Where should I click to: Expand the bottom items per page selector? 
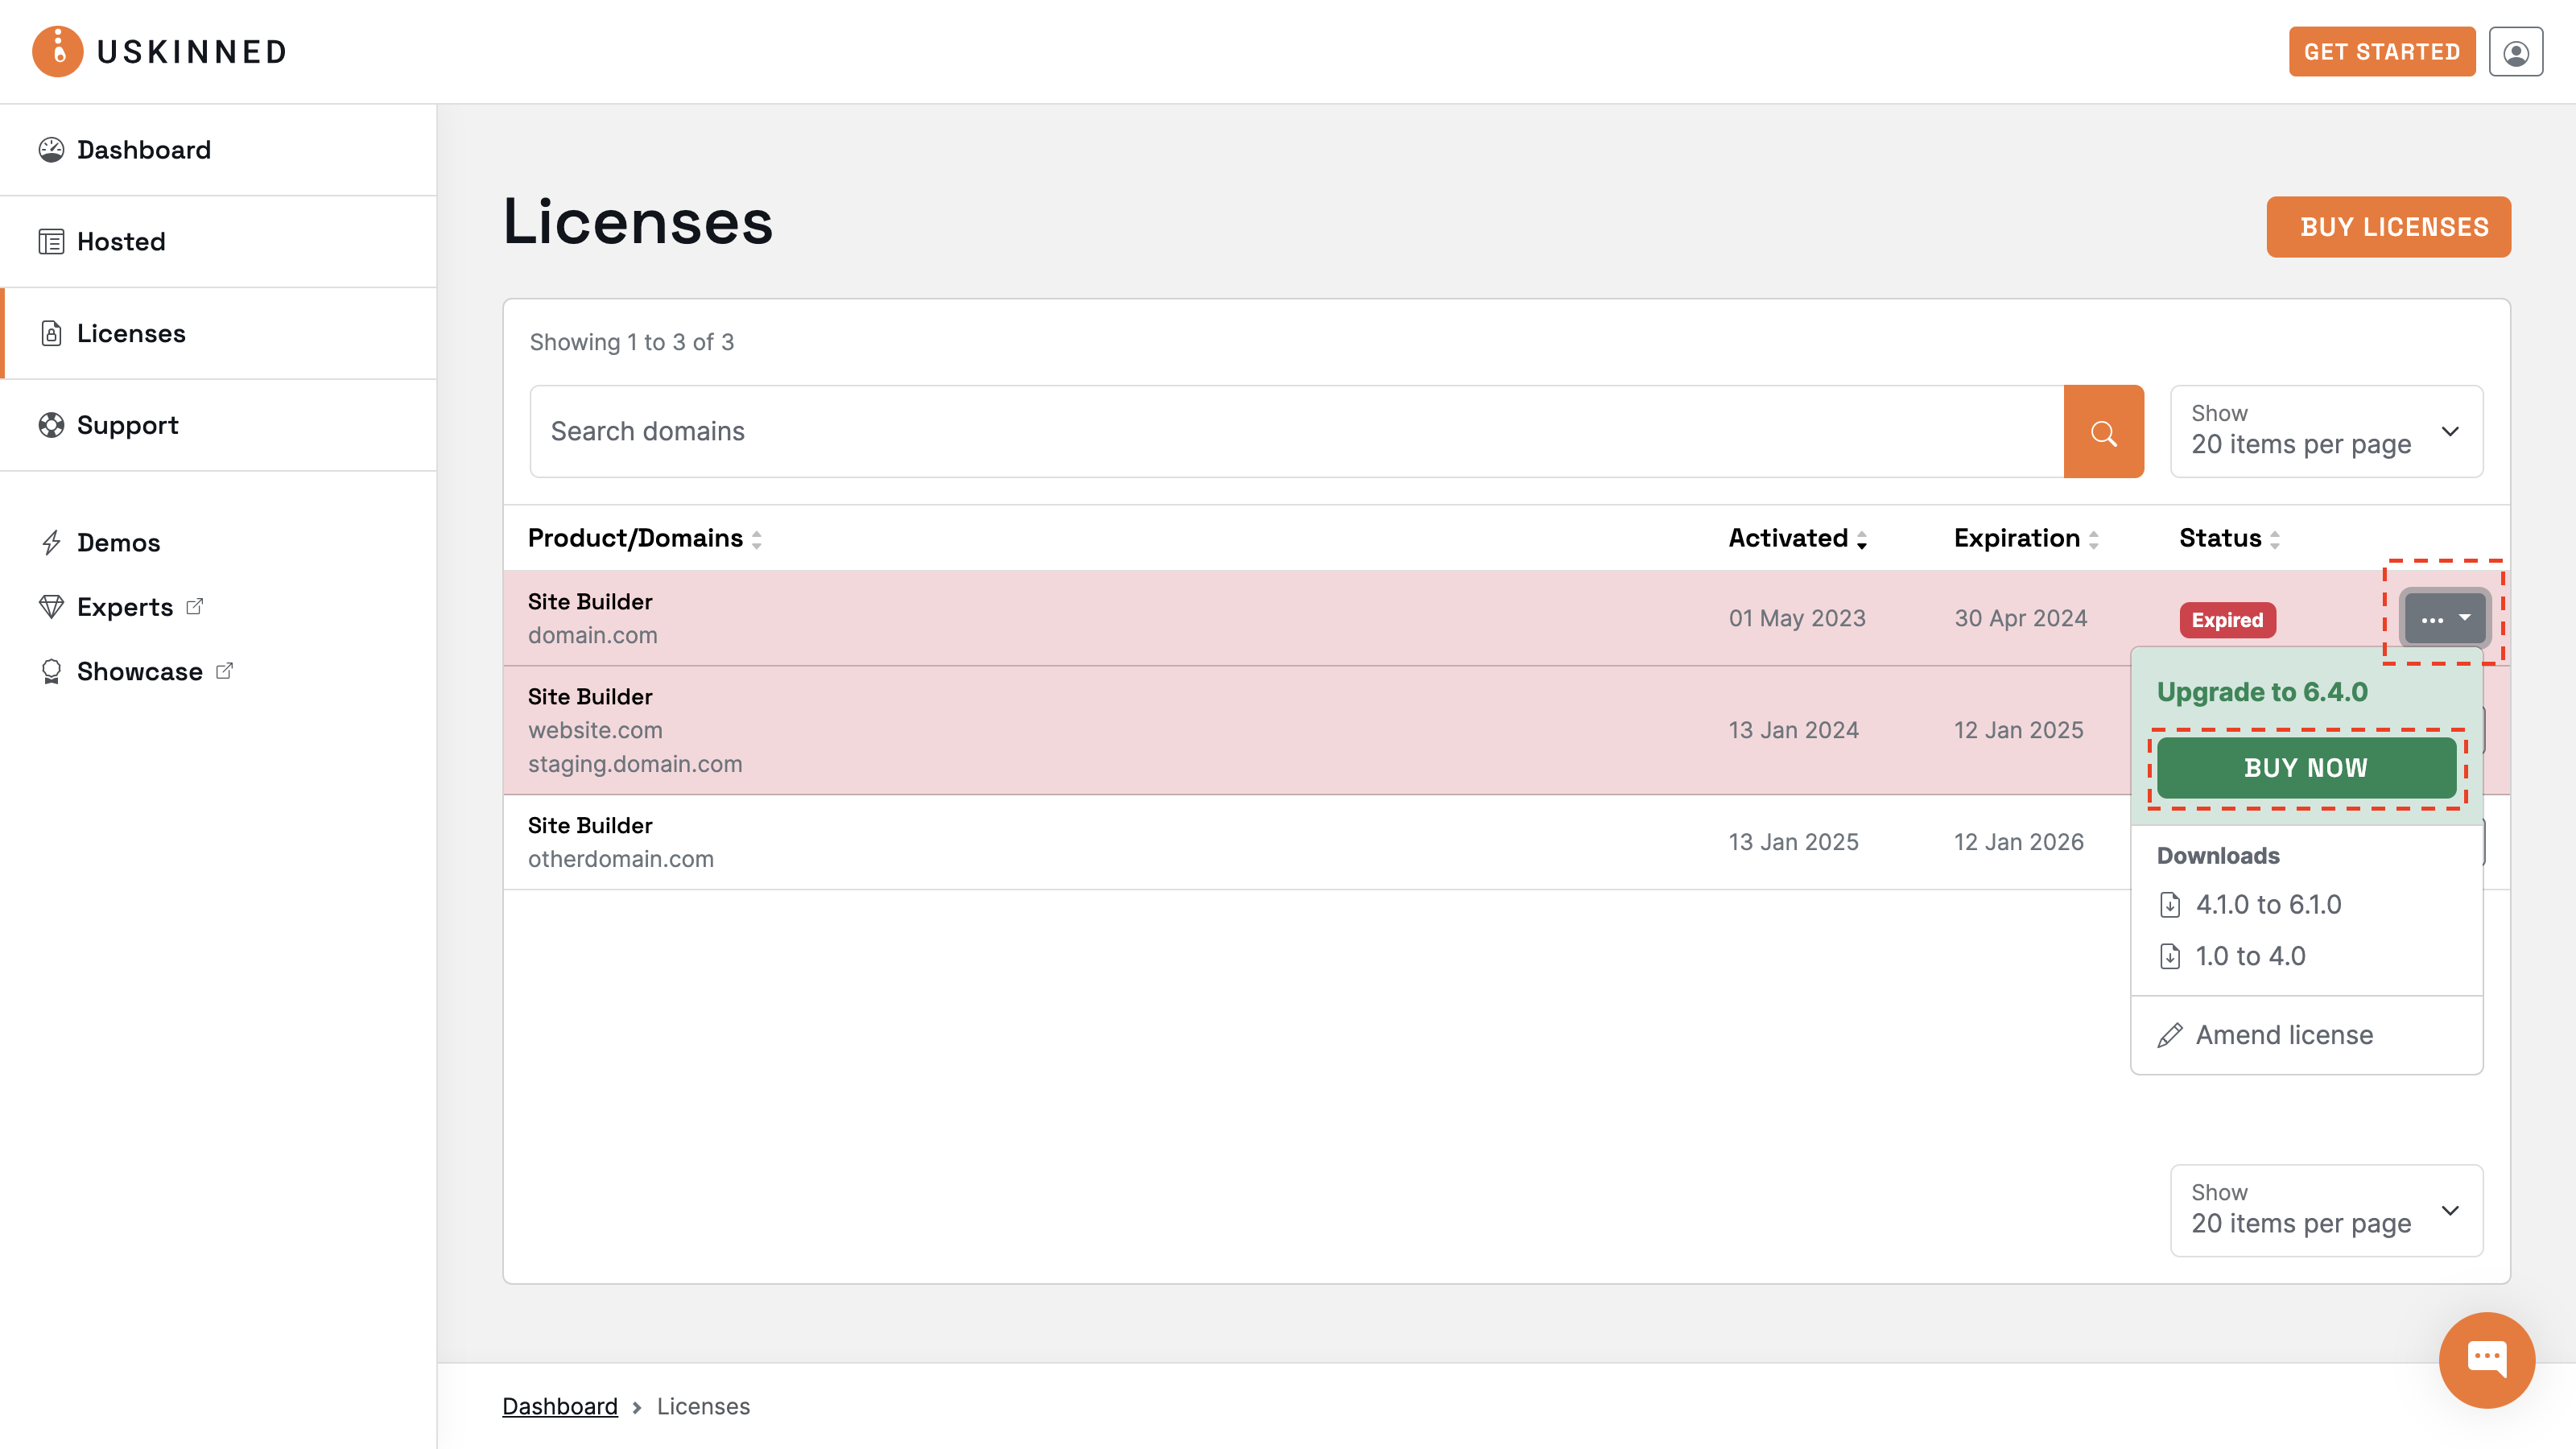coord(2325,1210)
